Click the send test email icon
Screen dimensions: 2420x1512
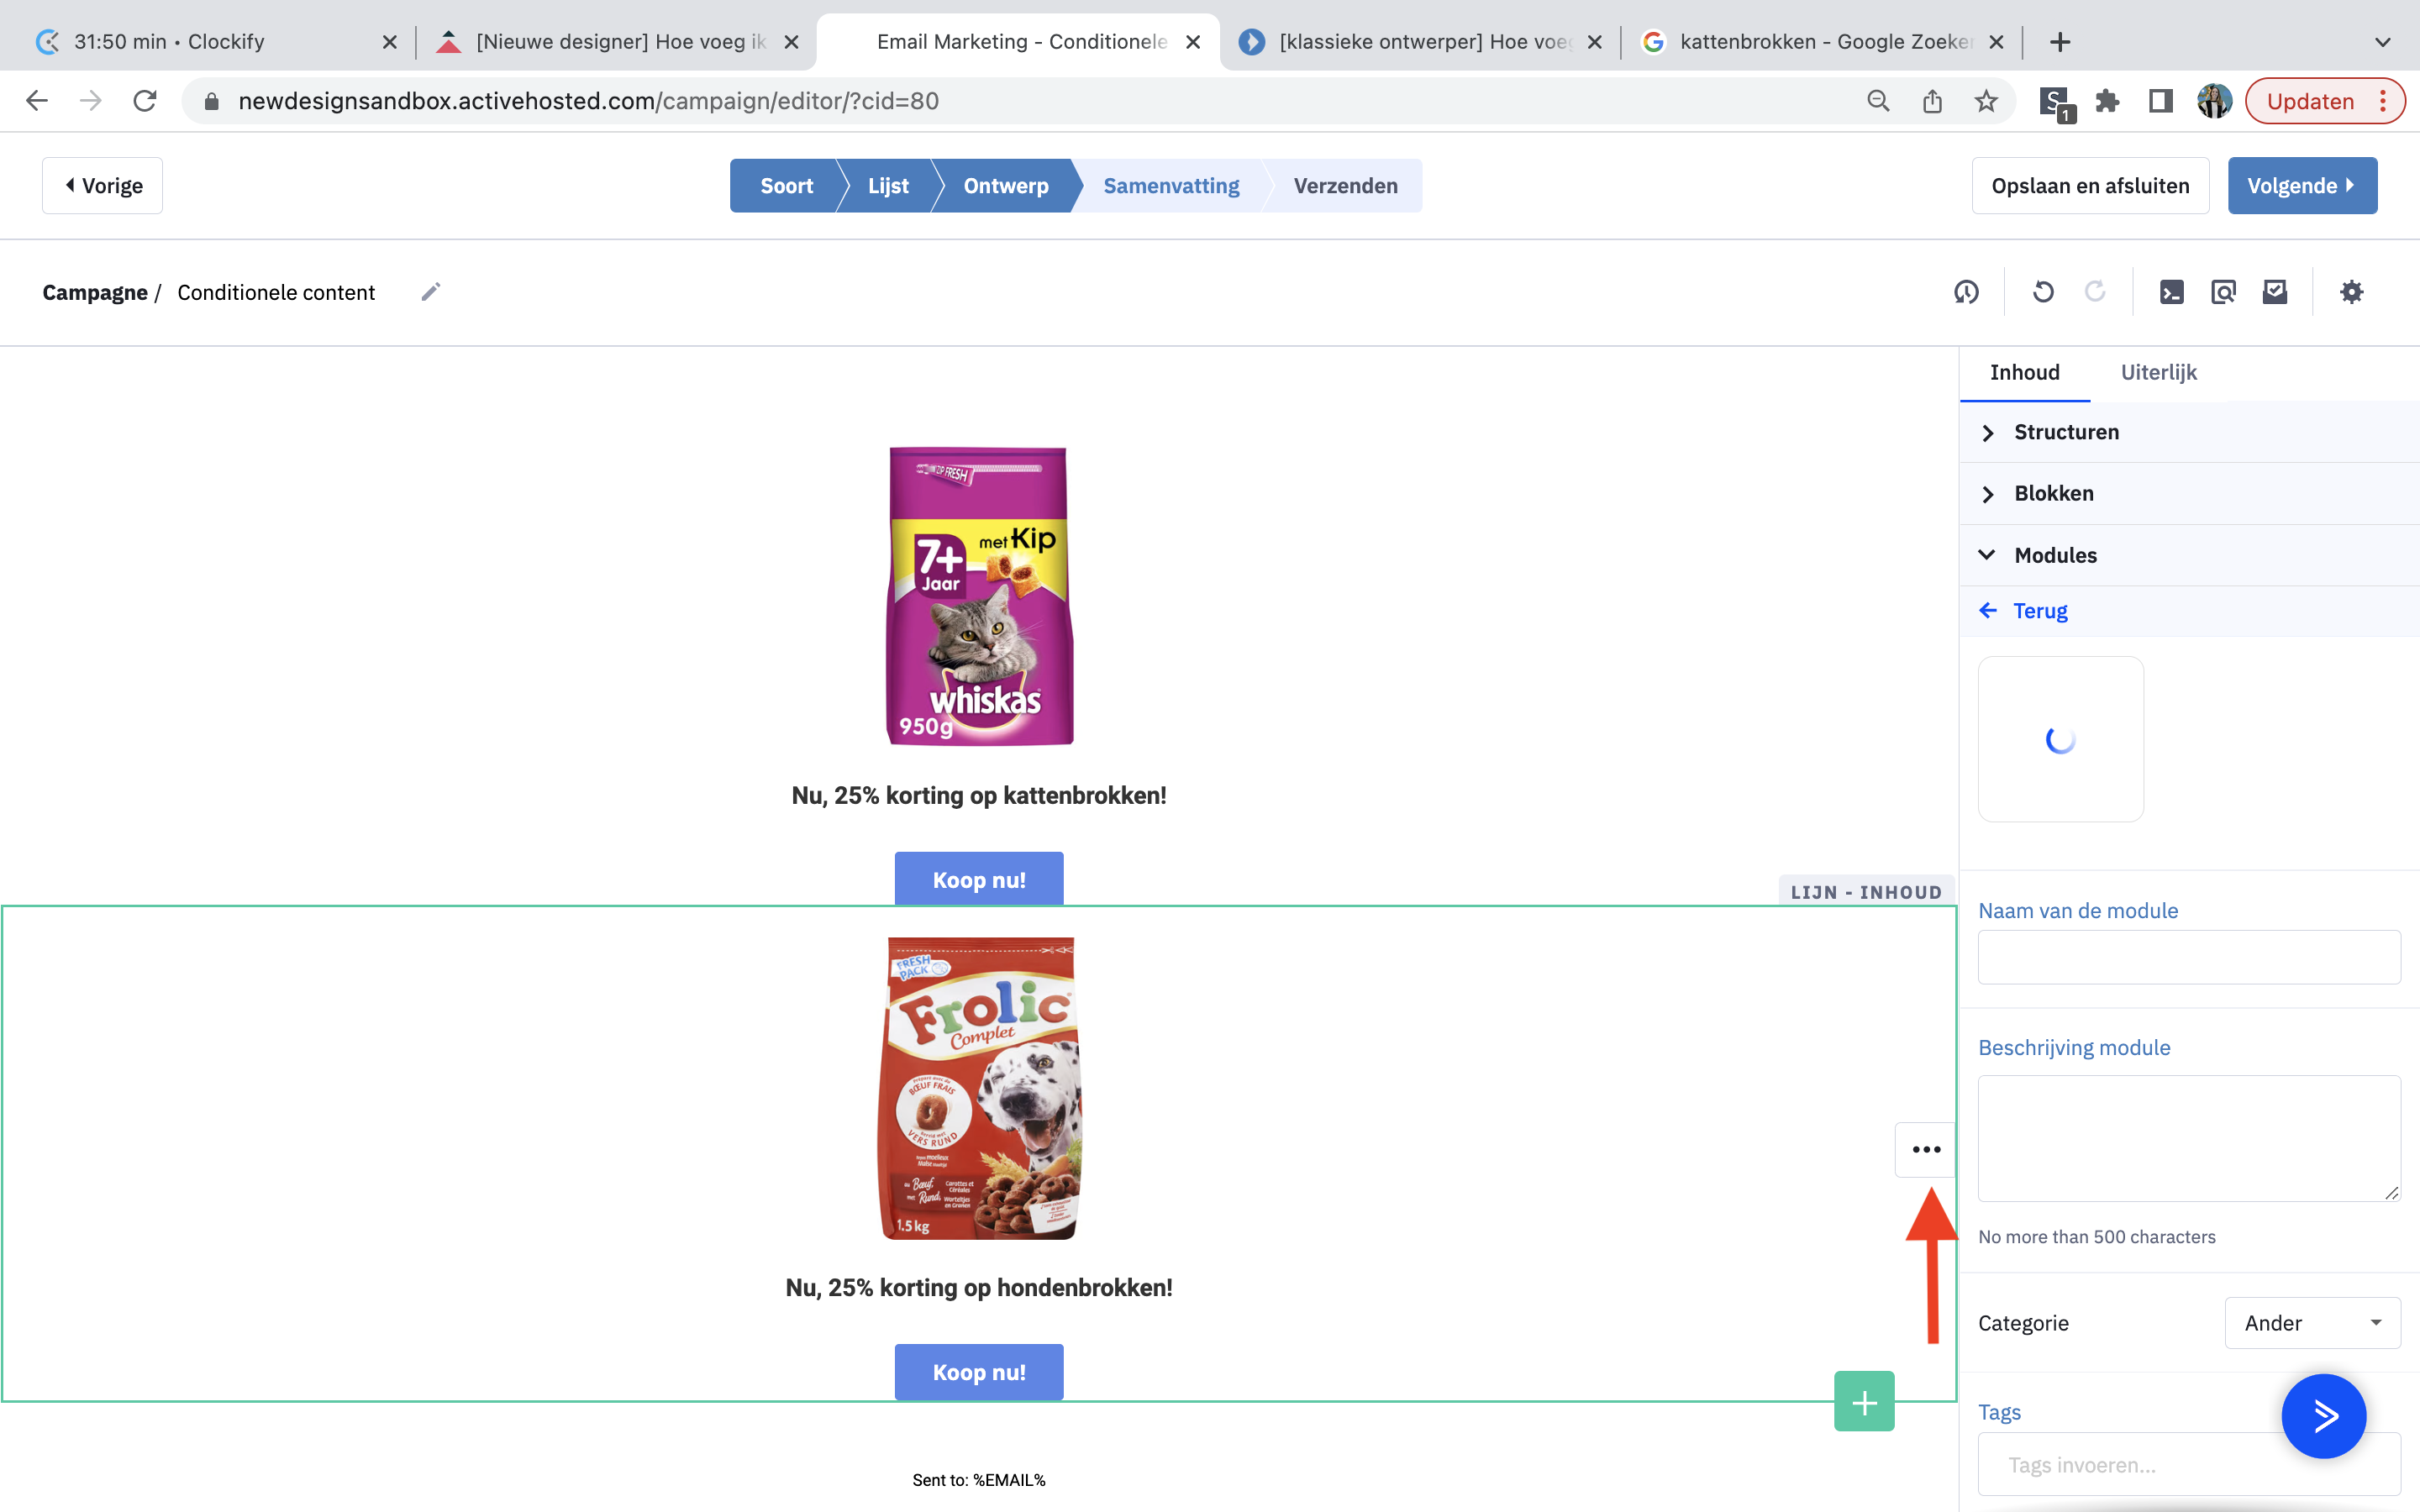click(x=2275, y=292)
